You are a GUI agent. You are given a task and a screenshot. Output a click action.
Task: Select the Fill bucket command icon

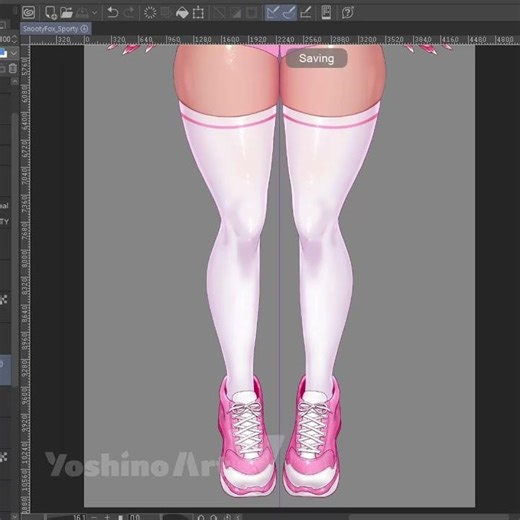pos(182,13)
